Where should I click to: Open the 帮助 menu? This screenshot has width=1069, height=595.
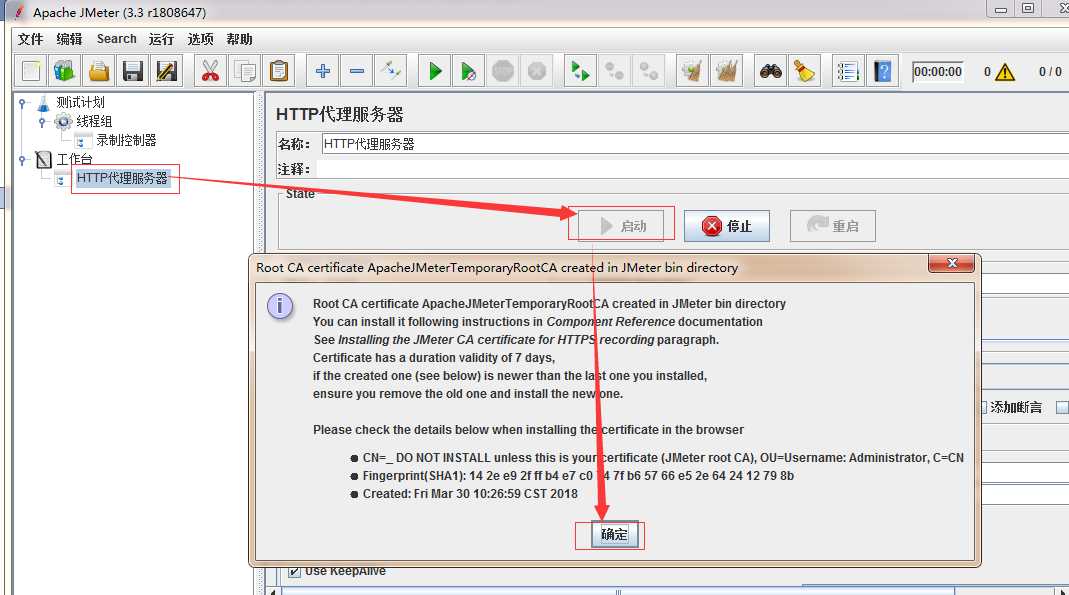pos(239,39)
